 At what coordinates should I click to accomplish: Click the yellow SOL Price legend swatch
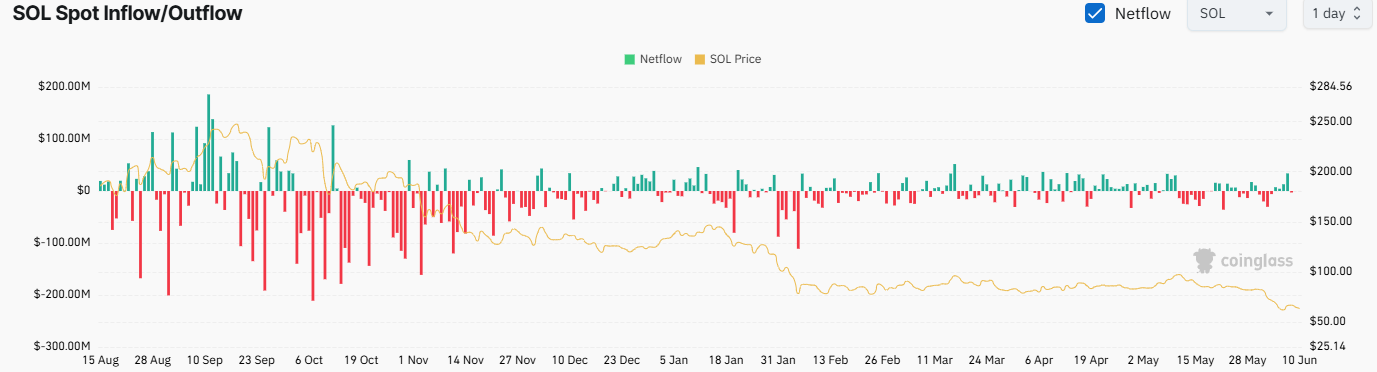click(700, 59)
